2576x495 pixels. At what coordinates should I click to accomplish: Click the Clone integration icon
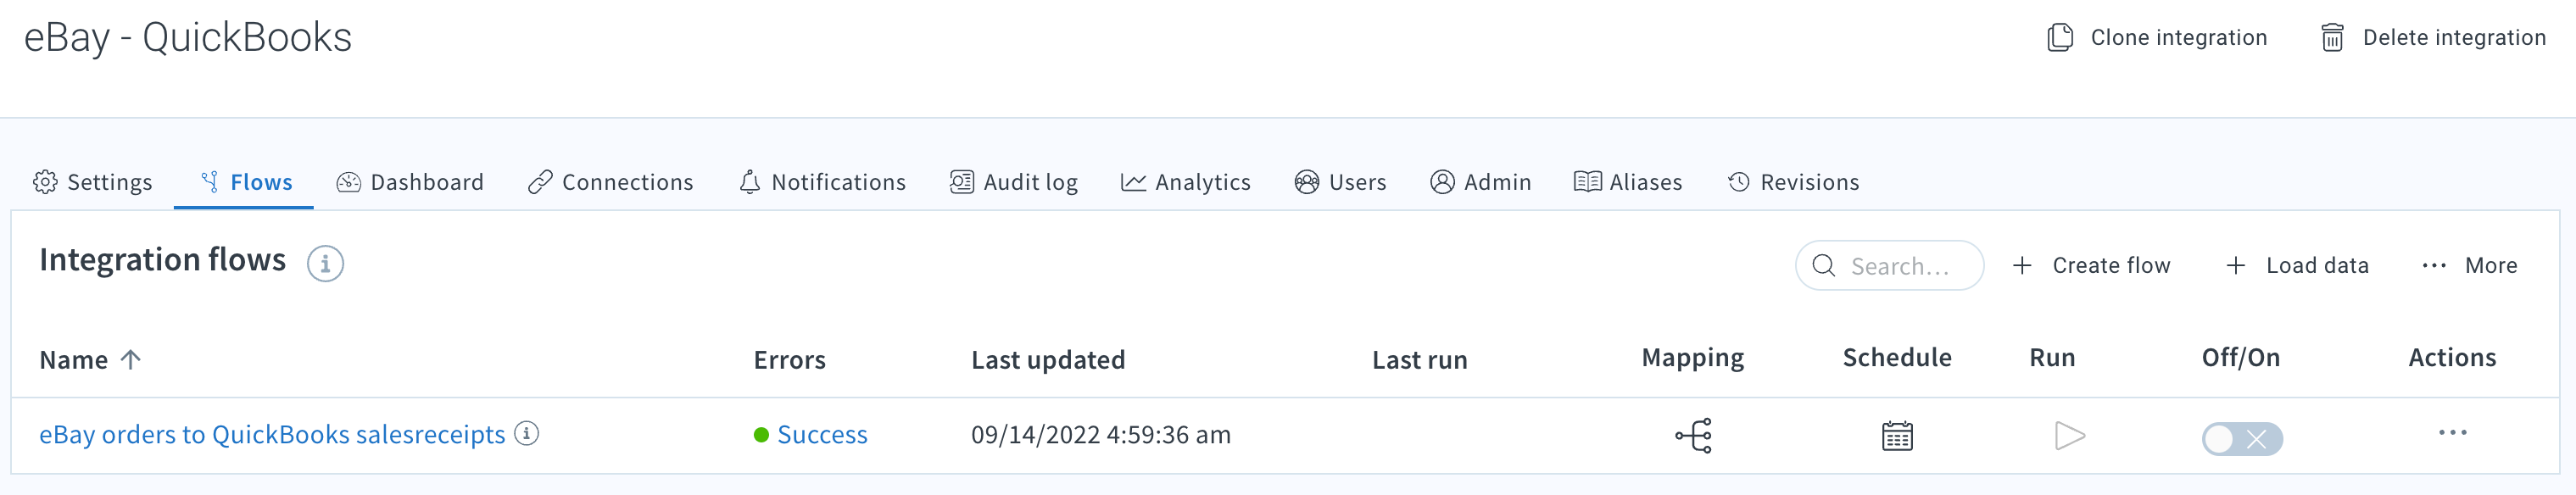tap(2060, 38)
